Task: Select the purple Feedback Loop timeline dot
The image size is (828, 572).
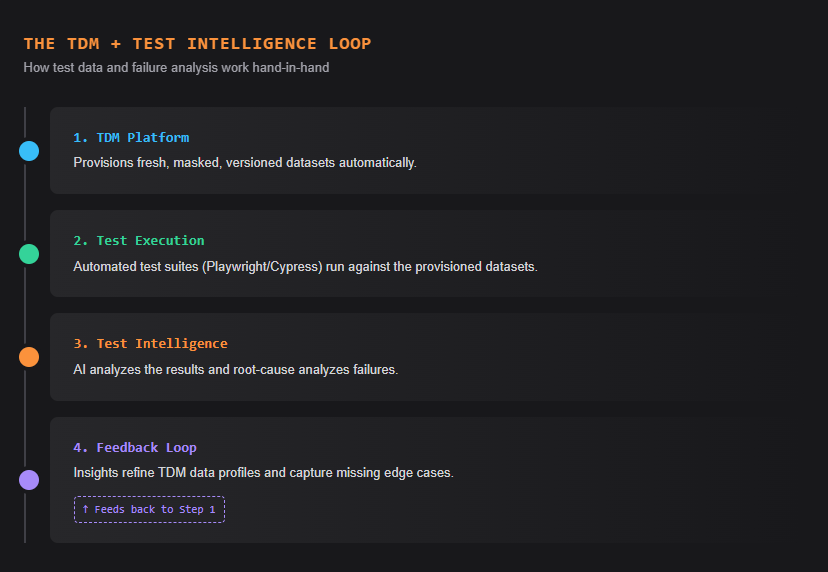Action: click(29, 480)
